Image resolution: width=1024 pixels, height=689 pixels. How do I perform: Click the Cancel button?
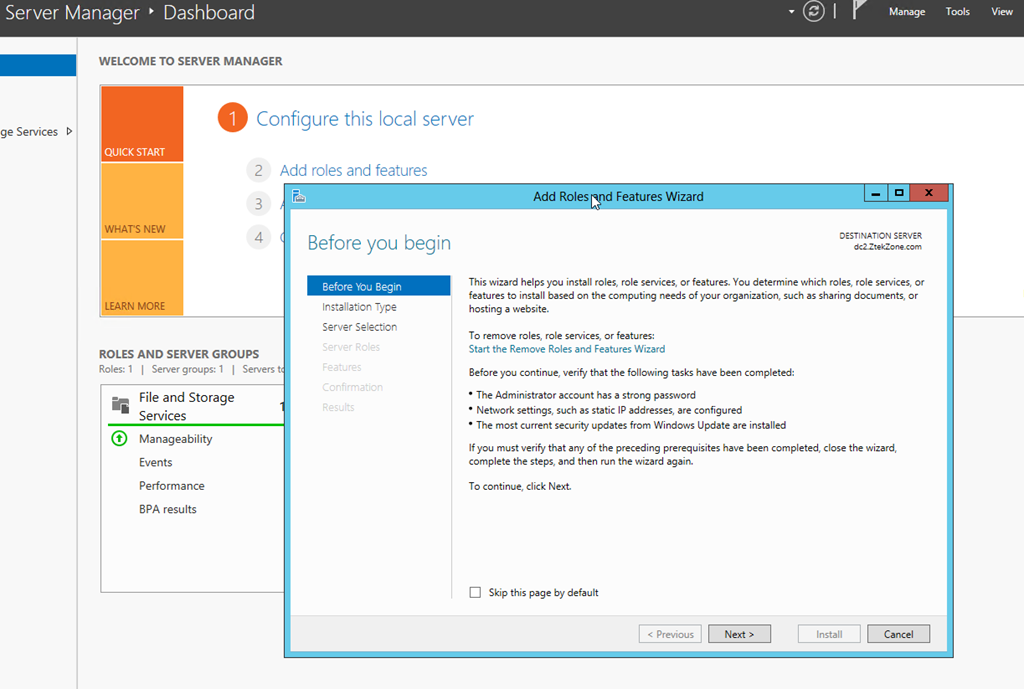click(x=899, y=634)
